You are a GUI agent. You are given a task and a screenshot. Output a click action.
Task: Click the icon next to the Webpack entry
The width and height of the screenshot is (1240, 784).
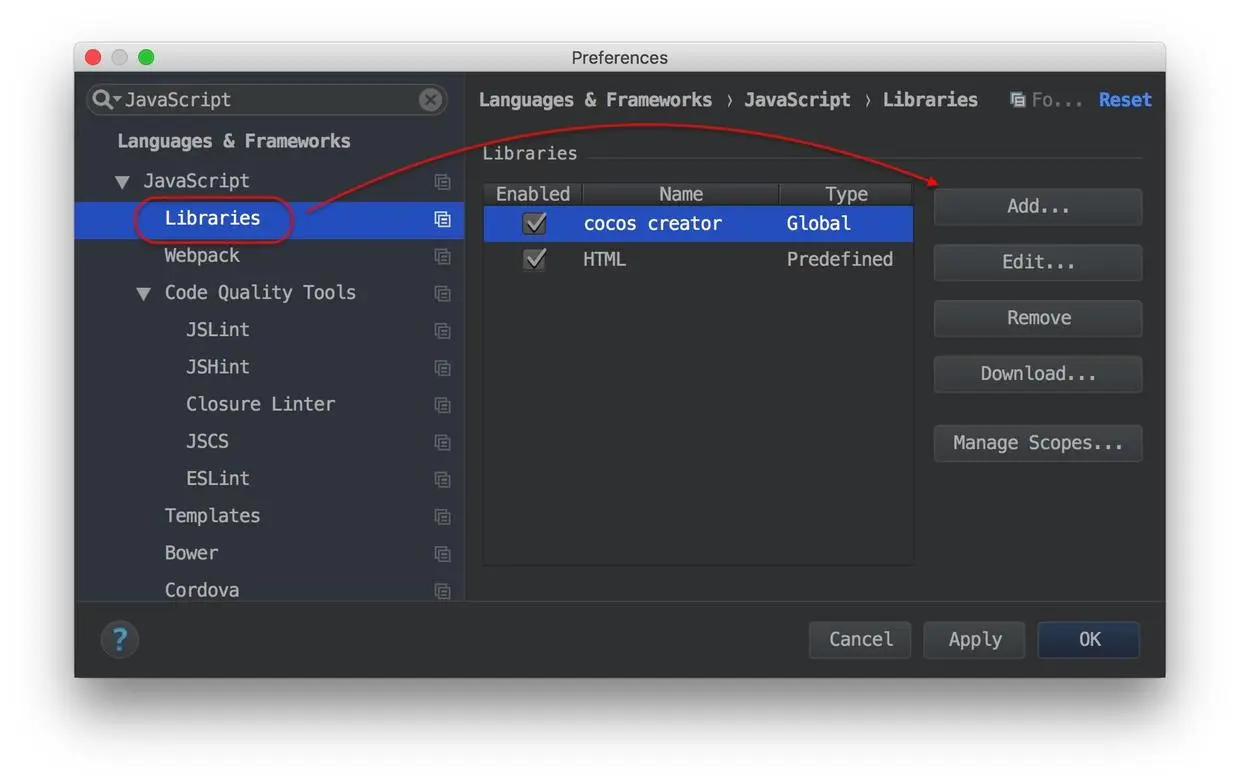click(x=442, y=256)
